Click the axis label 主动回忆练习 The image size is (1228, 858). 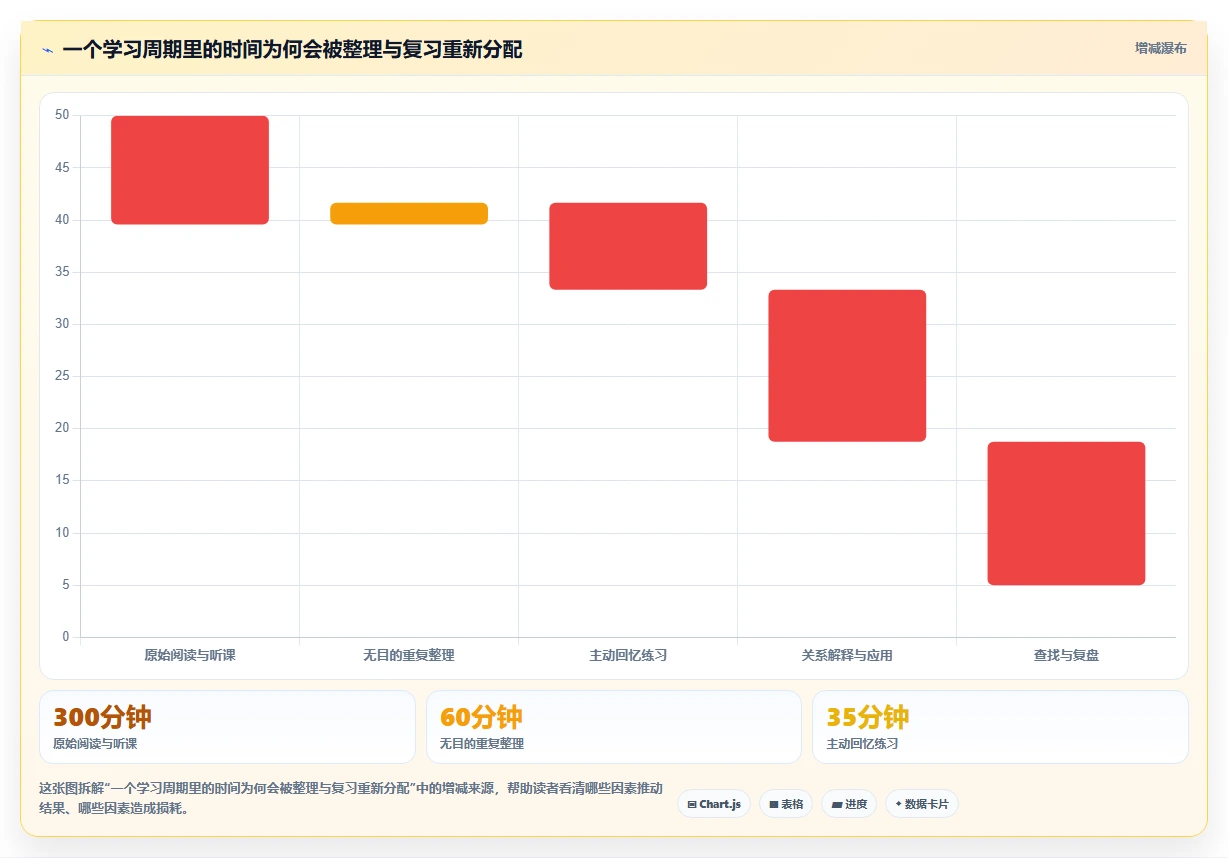(x=628, y=656)
